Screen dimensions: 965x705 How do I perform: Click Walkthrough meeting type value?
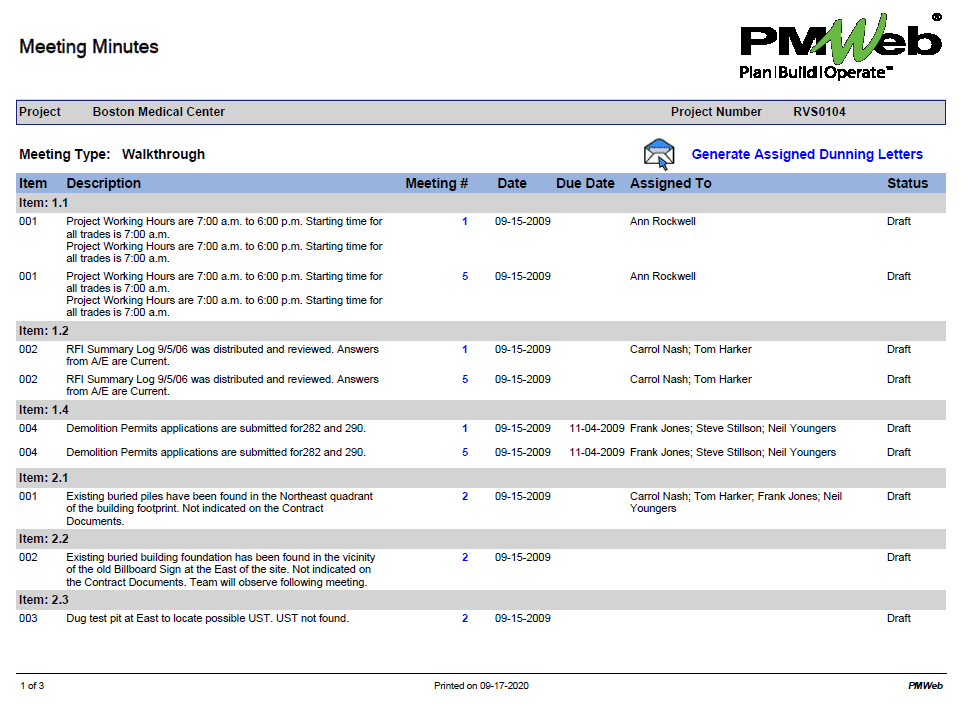(163, 154)
